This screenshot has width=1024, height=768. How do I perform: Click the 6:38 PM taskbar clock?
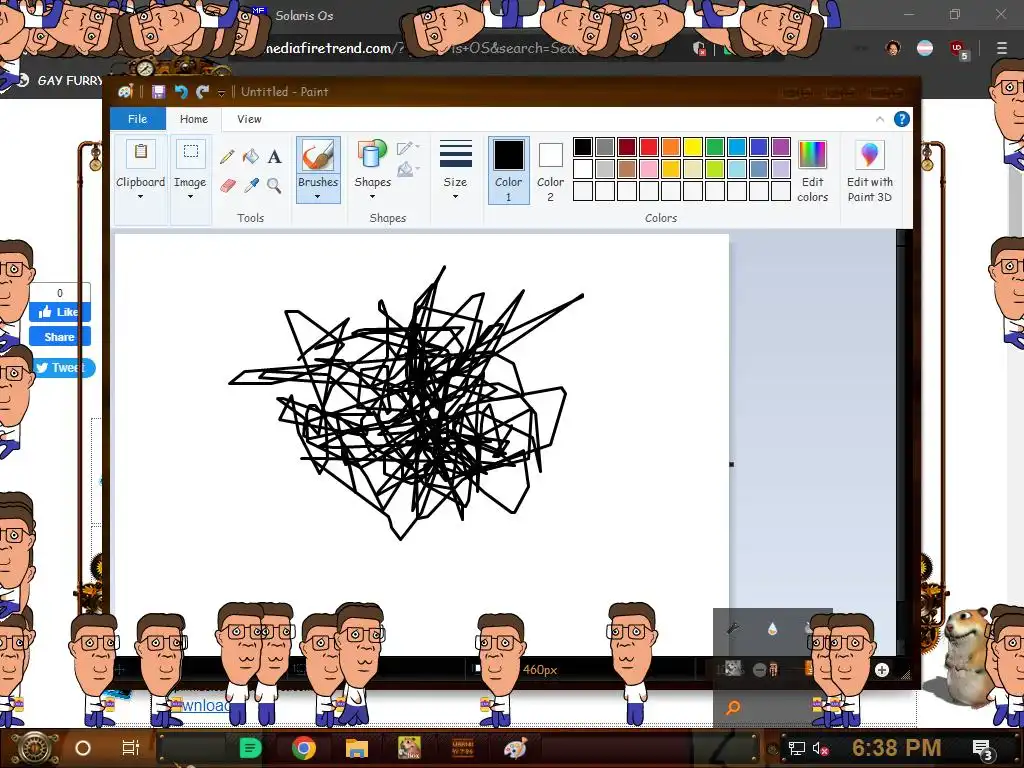point(896,748)
